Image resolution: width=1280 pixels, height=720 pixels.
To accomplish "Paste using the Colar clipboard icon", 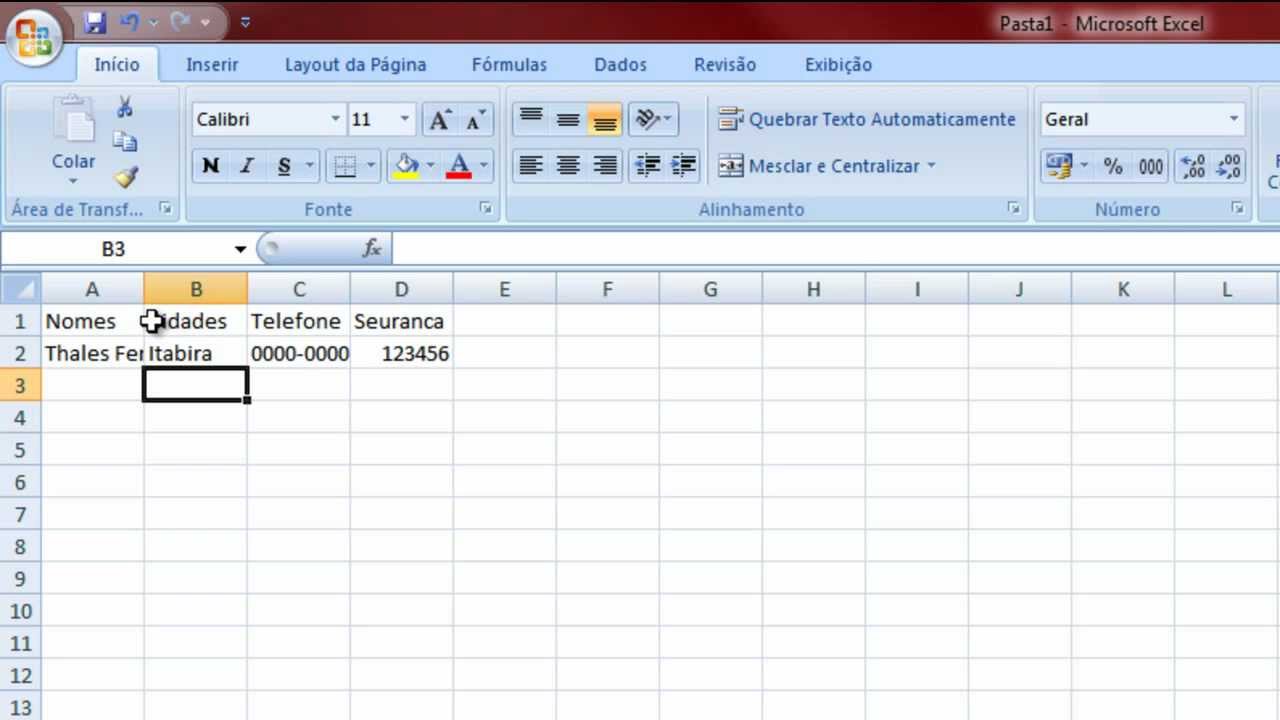I will point(73,122).
